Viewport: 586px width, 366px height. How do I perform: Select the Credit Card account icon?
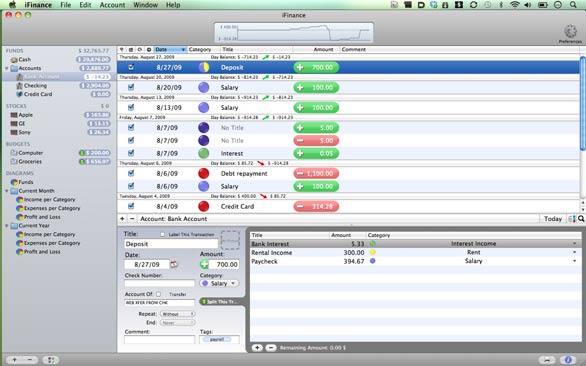click(20, 94)
